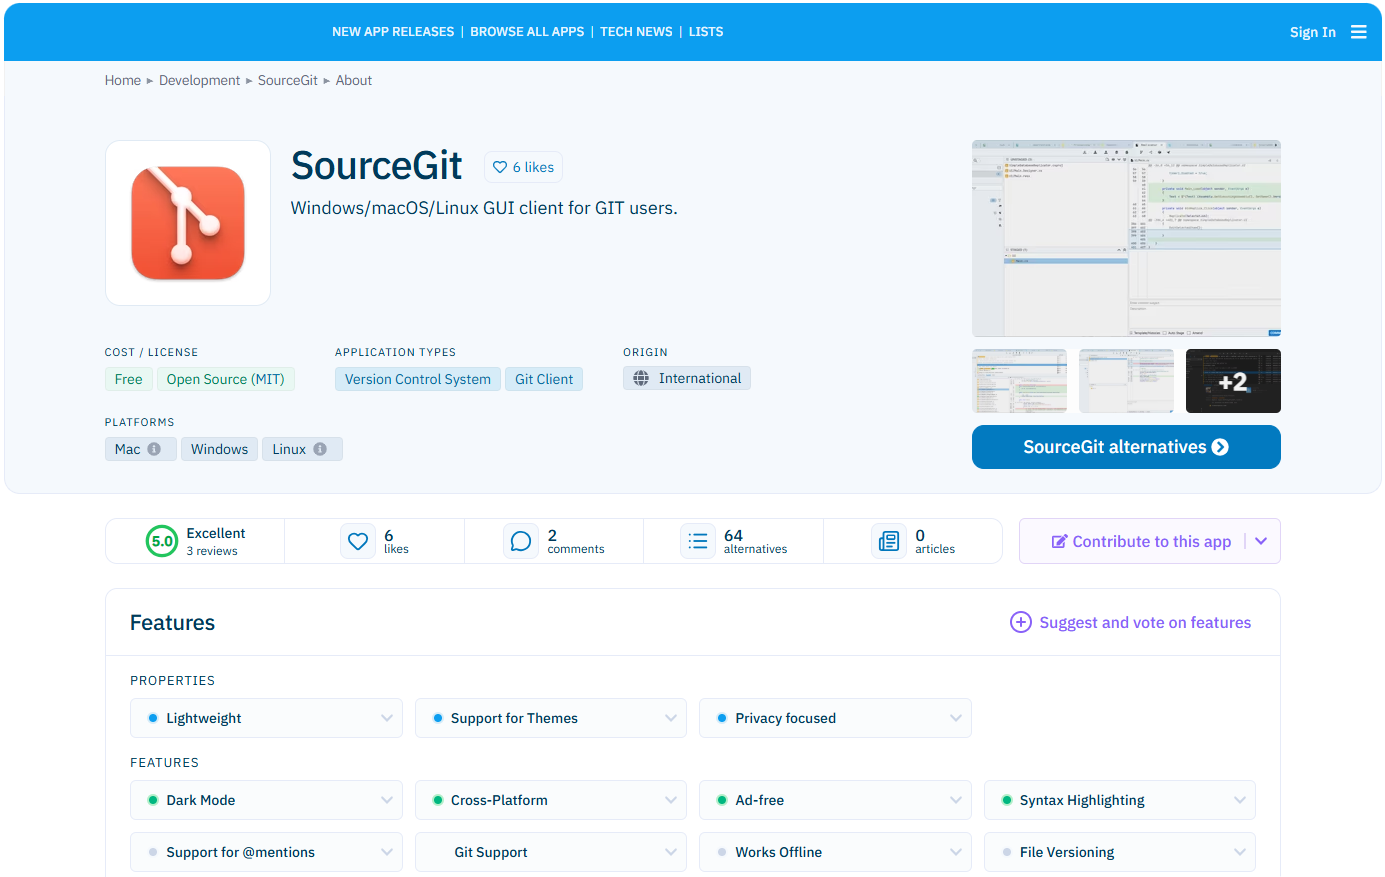Click the About breadcrumb

coord(354,80)
